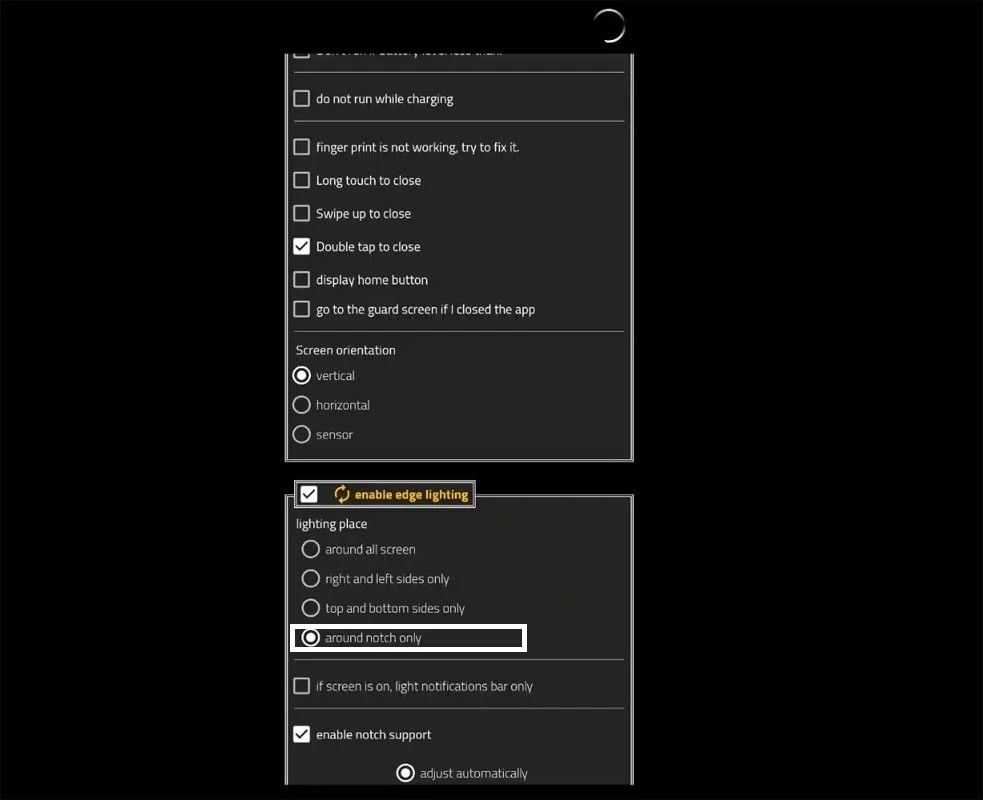Enable light notifications bar only when screen on
The height and width of the screenshot is (800, 983).
click(x=302, y=685)
